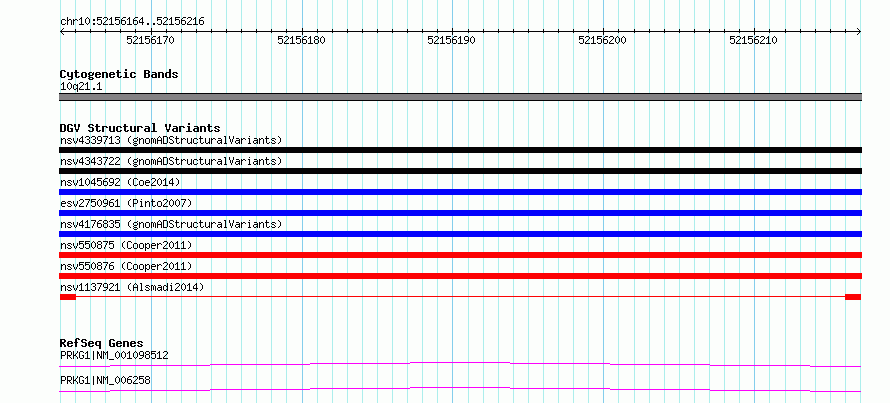Select the blue bar under nsv1045692

pyautogui.click(x=460, y=192)
